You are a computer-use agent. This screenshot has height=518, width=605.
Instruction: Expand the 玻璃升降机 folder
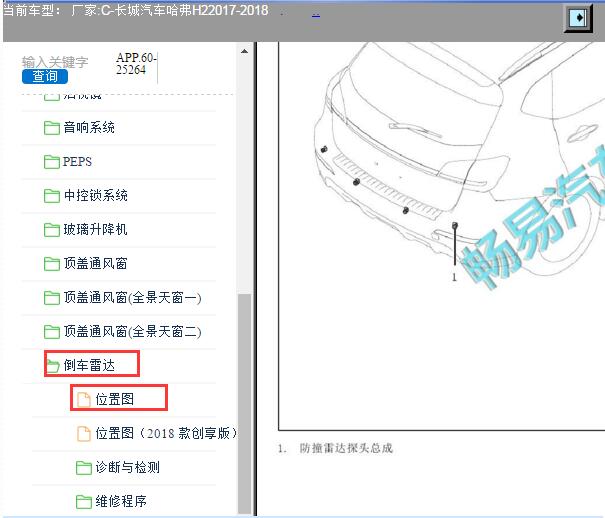[x=95, y=229]
